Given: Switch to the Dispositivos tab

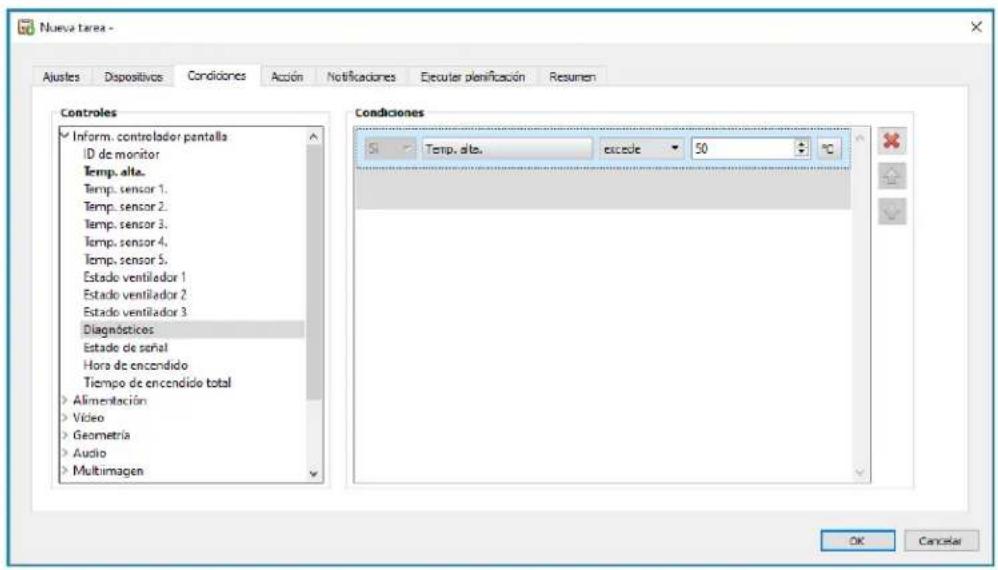Looking at the screenshot, I should (134, 77).
